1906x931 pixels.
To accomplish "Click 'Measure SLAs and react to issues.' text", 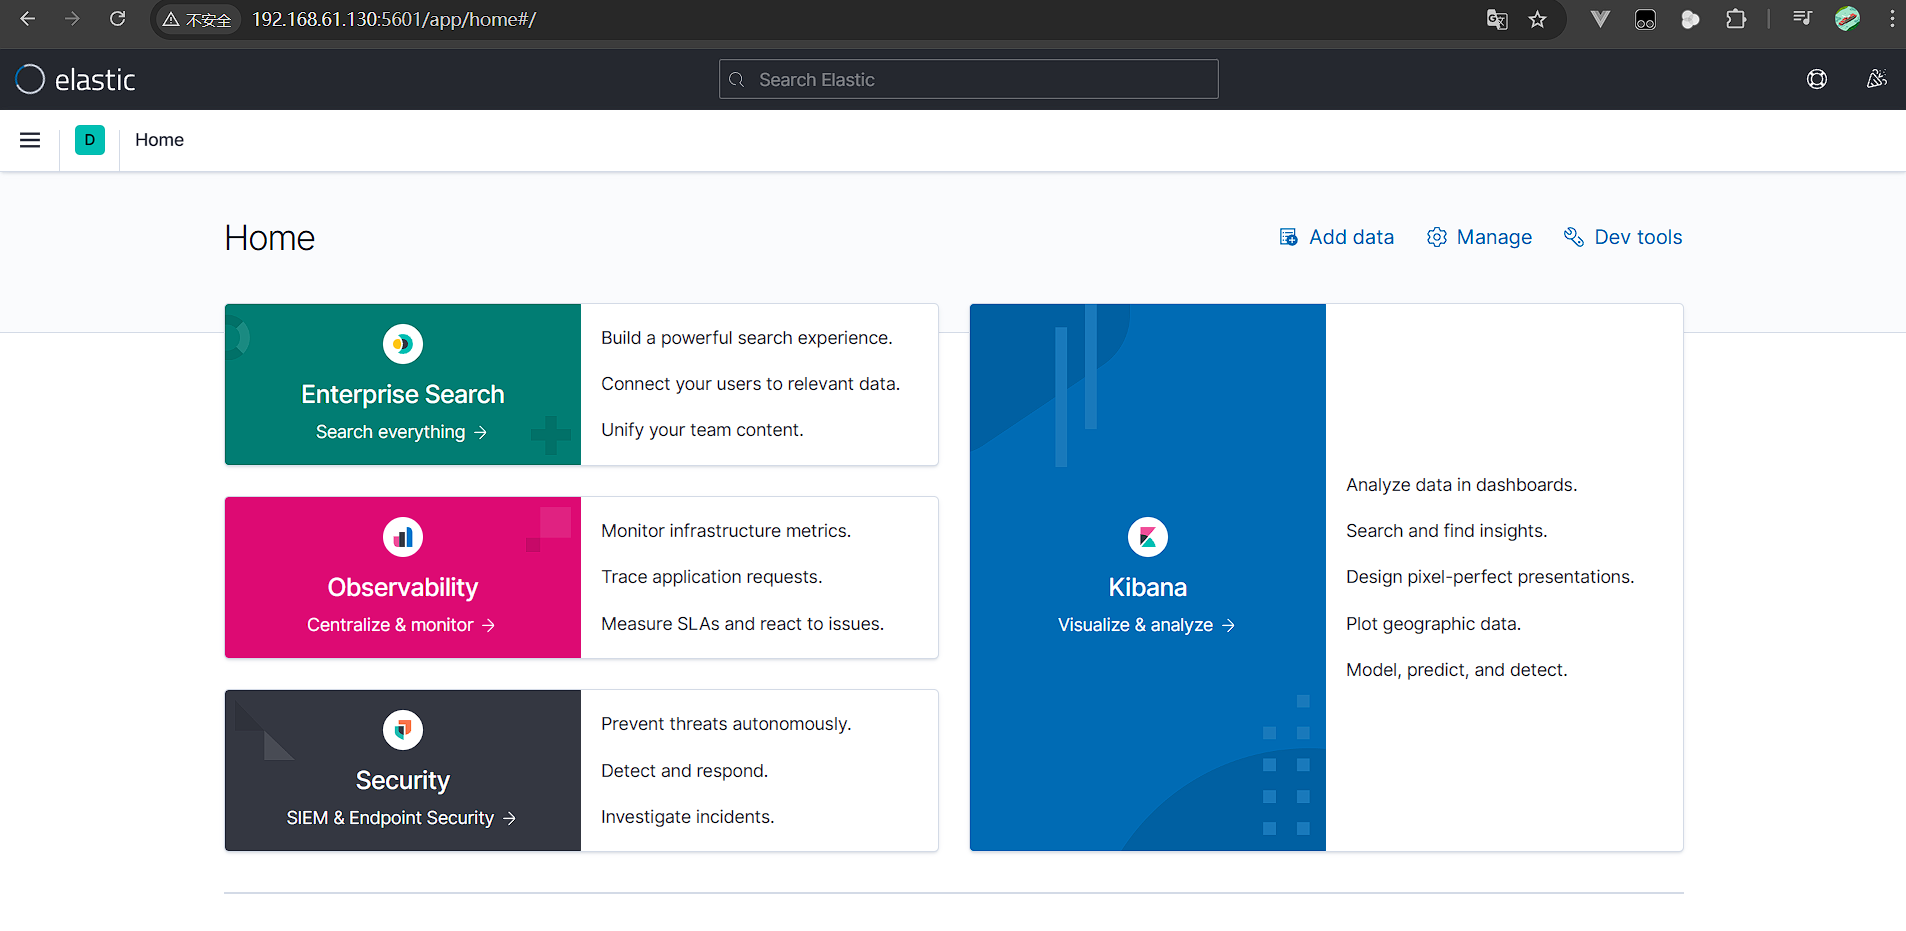I will (743, 624).
